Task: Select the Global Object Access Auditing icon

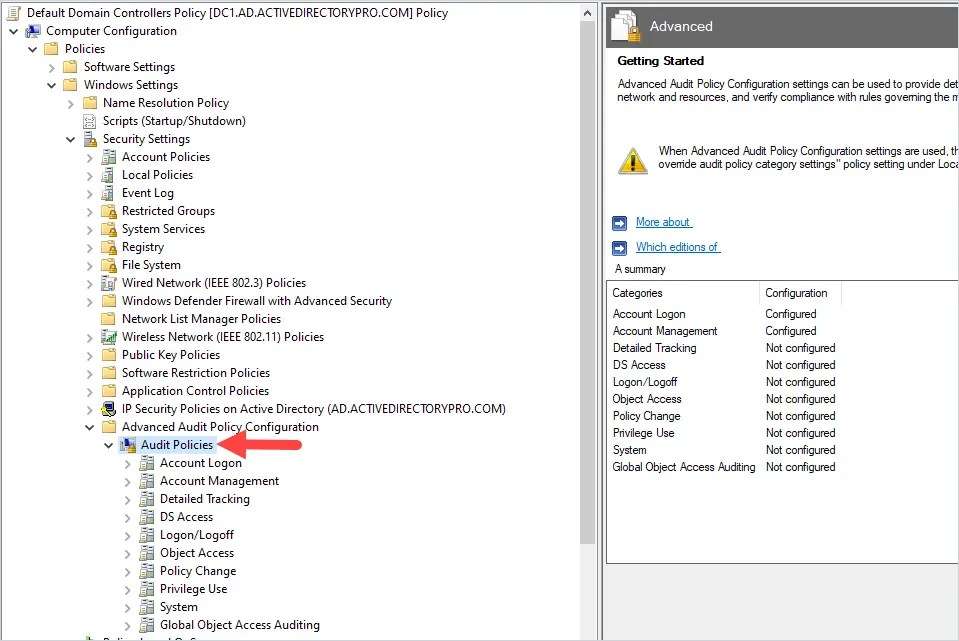Action: click(x=148, y=624)
